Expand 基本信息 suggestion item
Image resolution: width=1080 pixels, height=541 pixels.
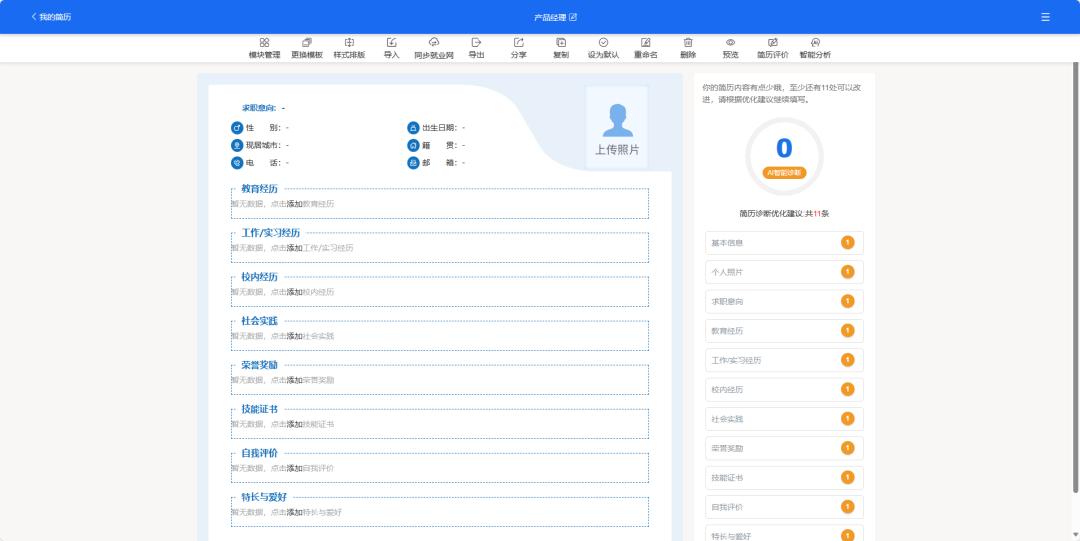784,243
